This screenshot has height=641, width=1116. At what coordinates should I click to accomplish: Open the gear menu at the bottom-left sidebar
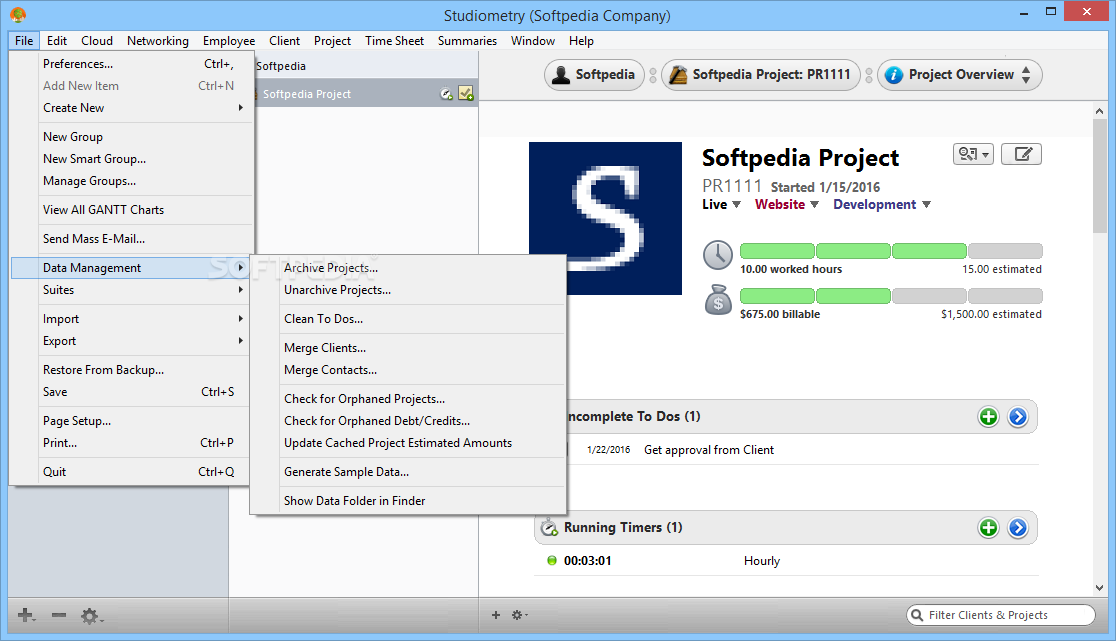click(91, 616)
